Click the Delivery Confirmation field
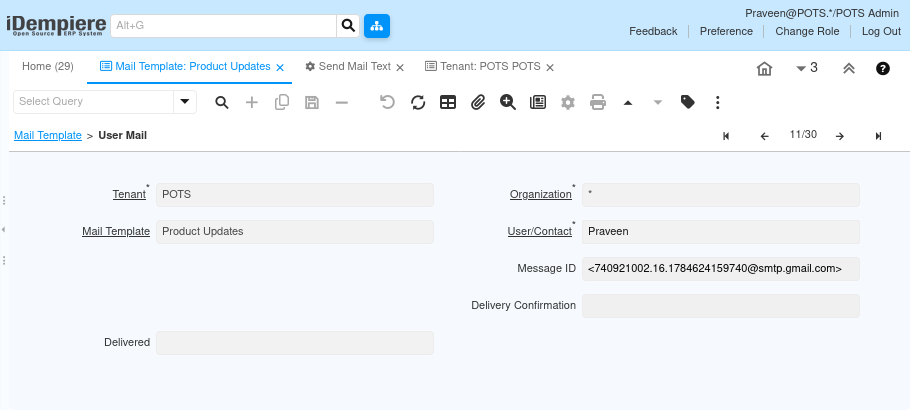 (x=721, y=305)
